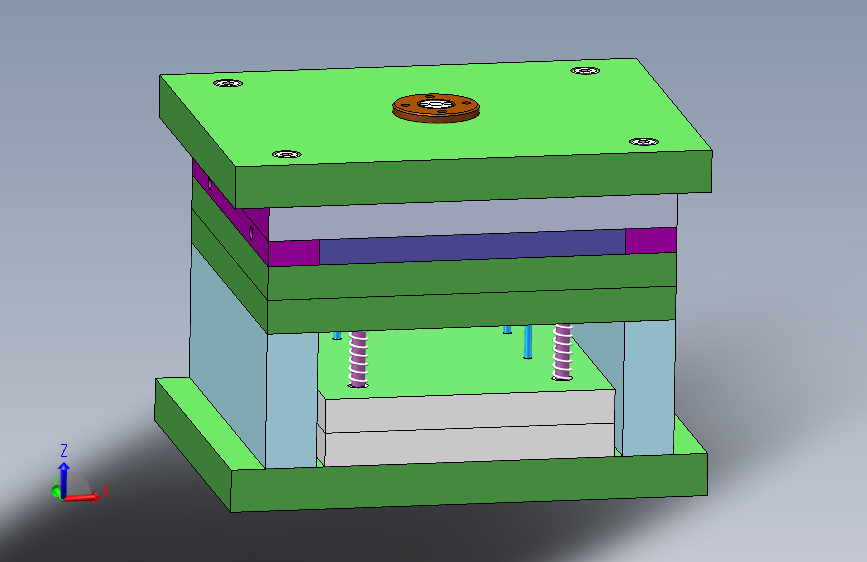Click the 'Z' axis label
867x562 pixels.
[64, 450]
